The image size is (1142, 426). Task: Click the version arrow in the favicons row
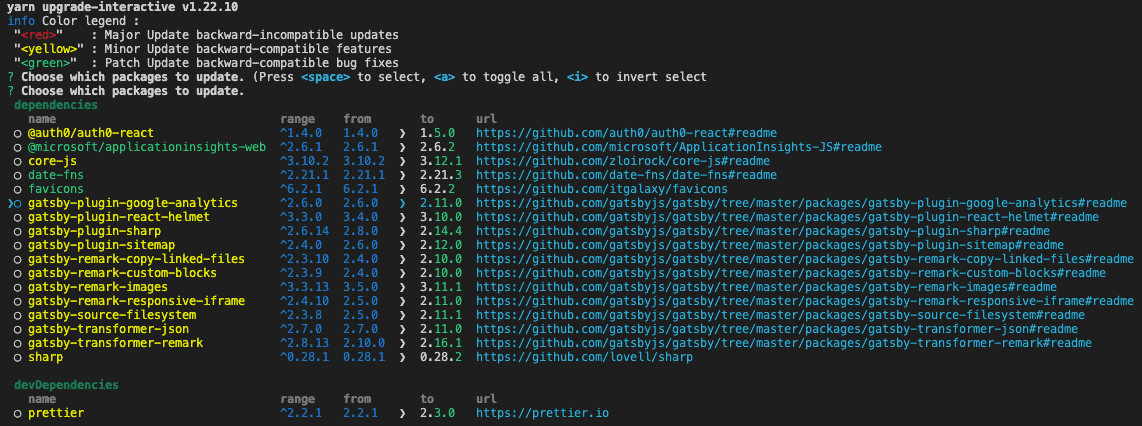click(x=403, y=189)
